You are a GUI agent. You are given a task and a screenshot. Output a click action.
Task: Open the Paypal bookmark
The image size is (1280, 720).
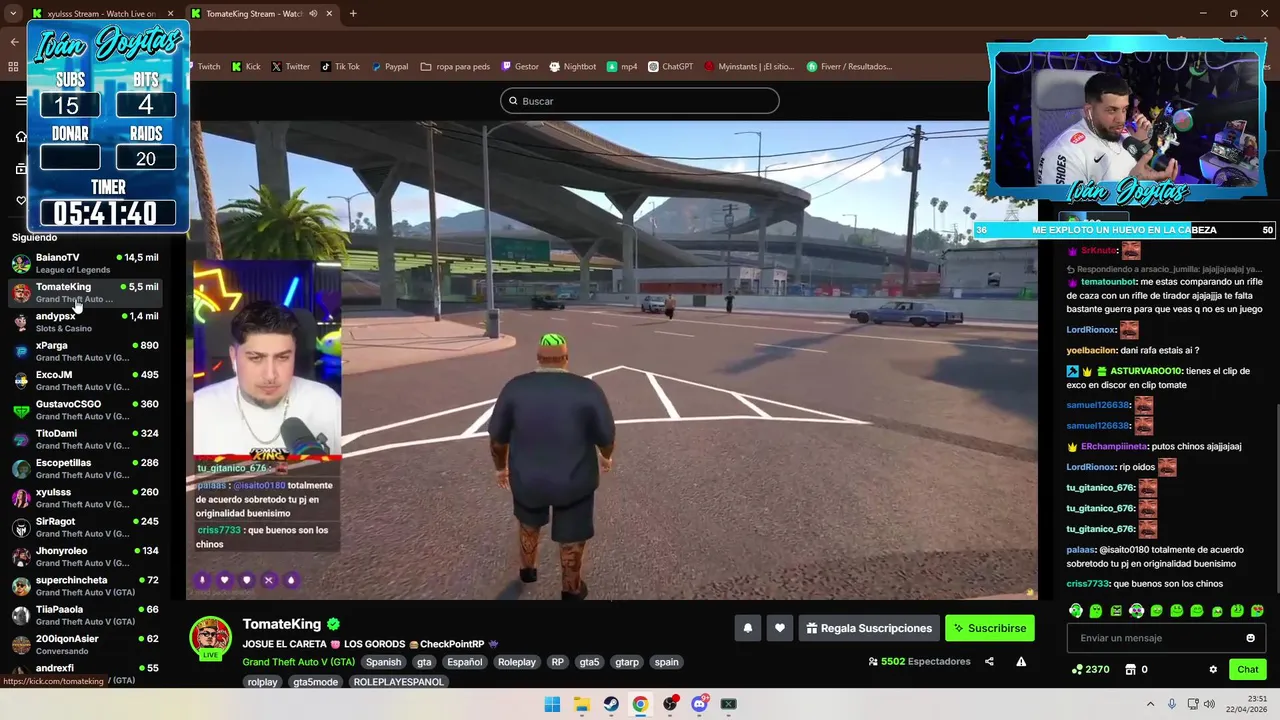coord(390,67)
